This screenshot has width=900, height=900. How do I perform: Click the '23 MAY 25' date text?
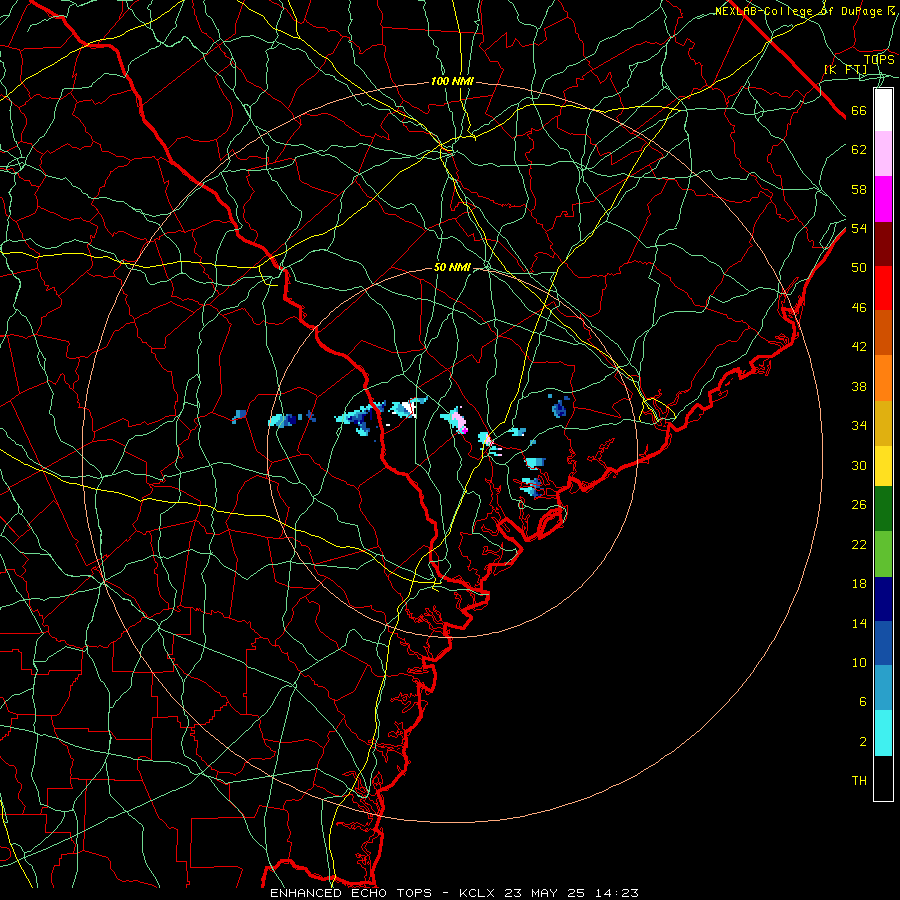point(545,893)
